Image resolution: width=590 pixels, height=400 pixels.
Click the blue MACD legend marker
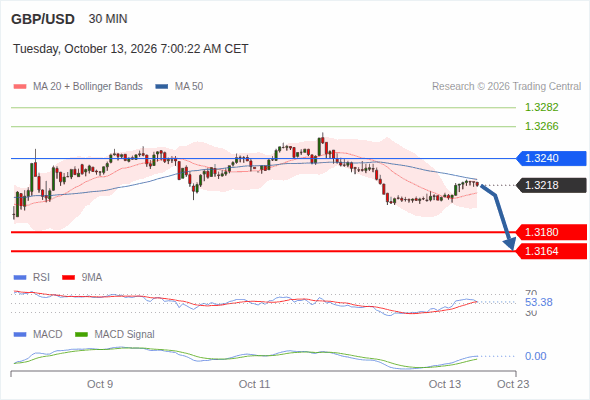click(x=20, y=335)
